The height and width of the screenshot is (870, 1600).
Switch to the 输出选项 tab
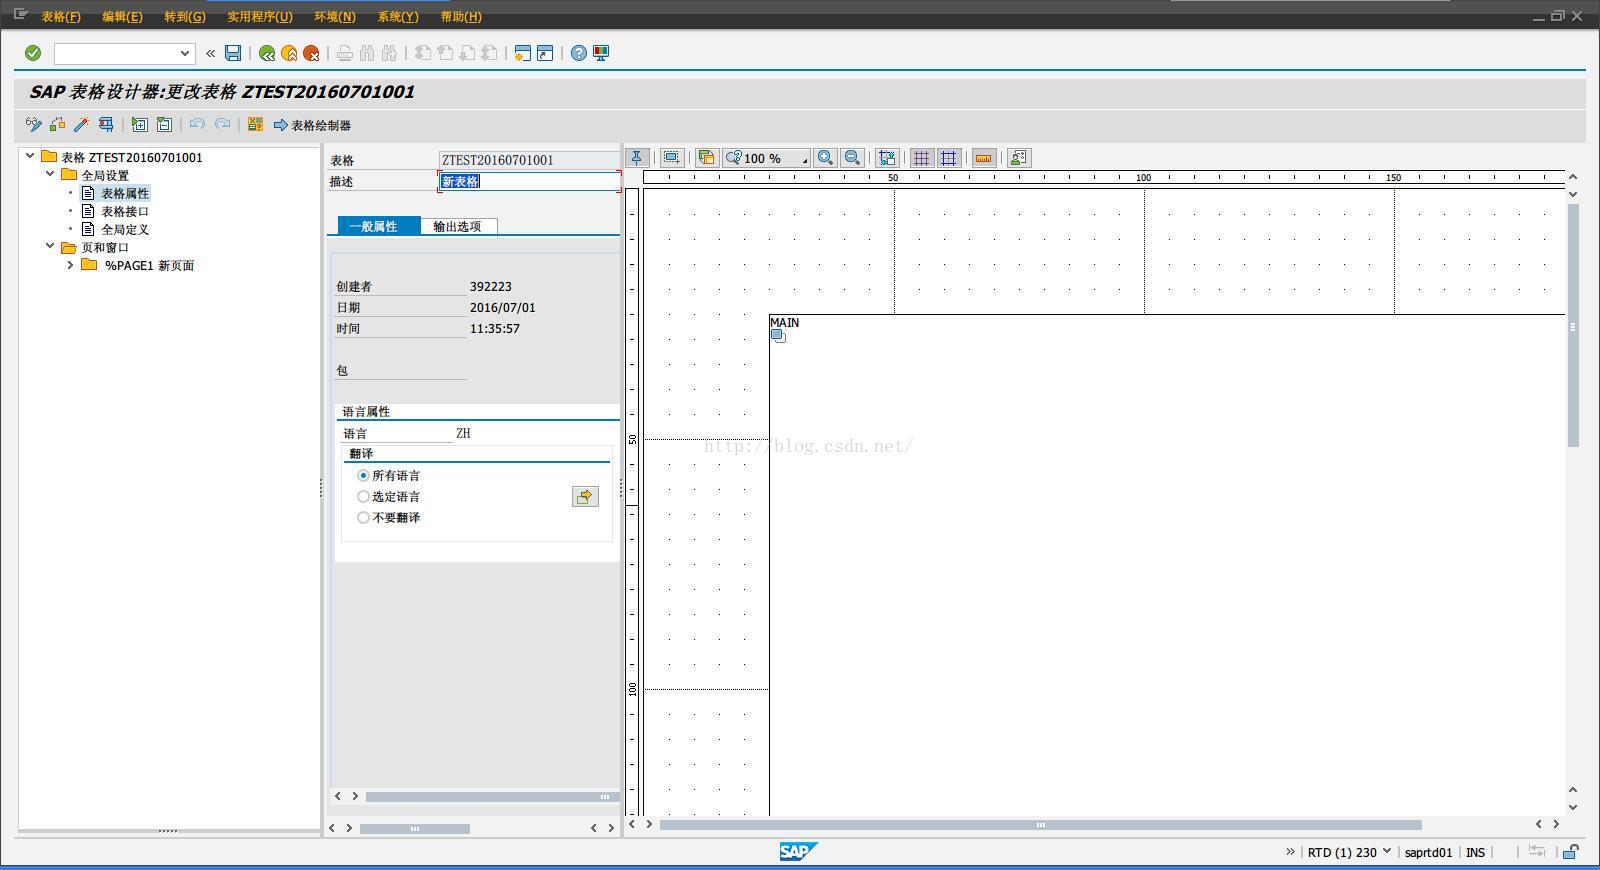(x=457, y=226)
